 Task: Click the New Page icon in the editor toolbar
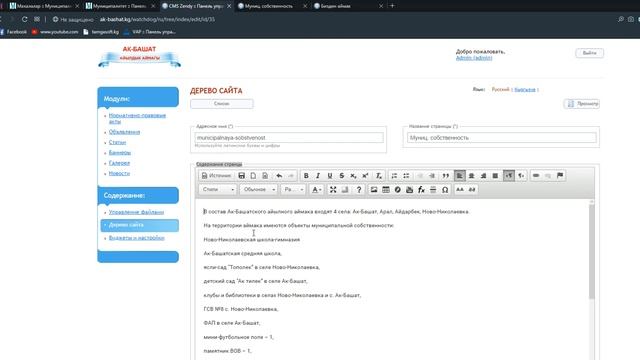253,176
